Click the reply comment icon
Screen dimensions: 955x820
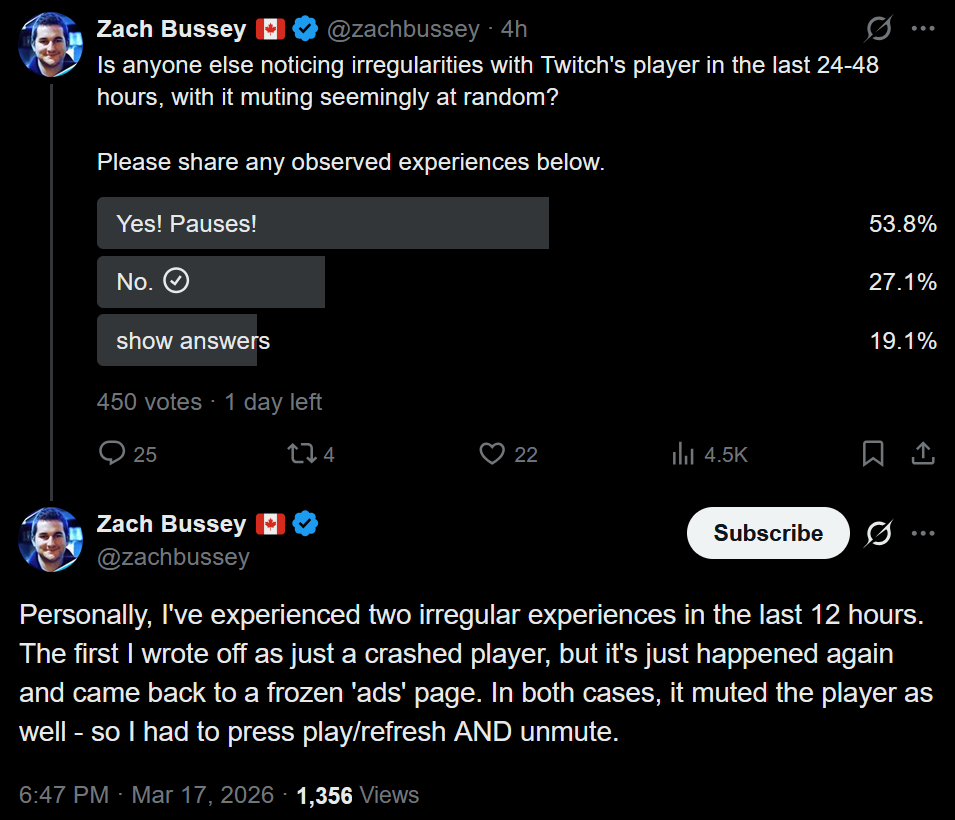(113, 454)
